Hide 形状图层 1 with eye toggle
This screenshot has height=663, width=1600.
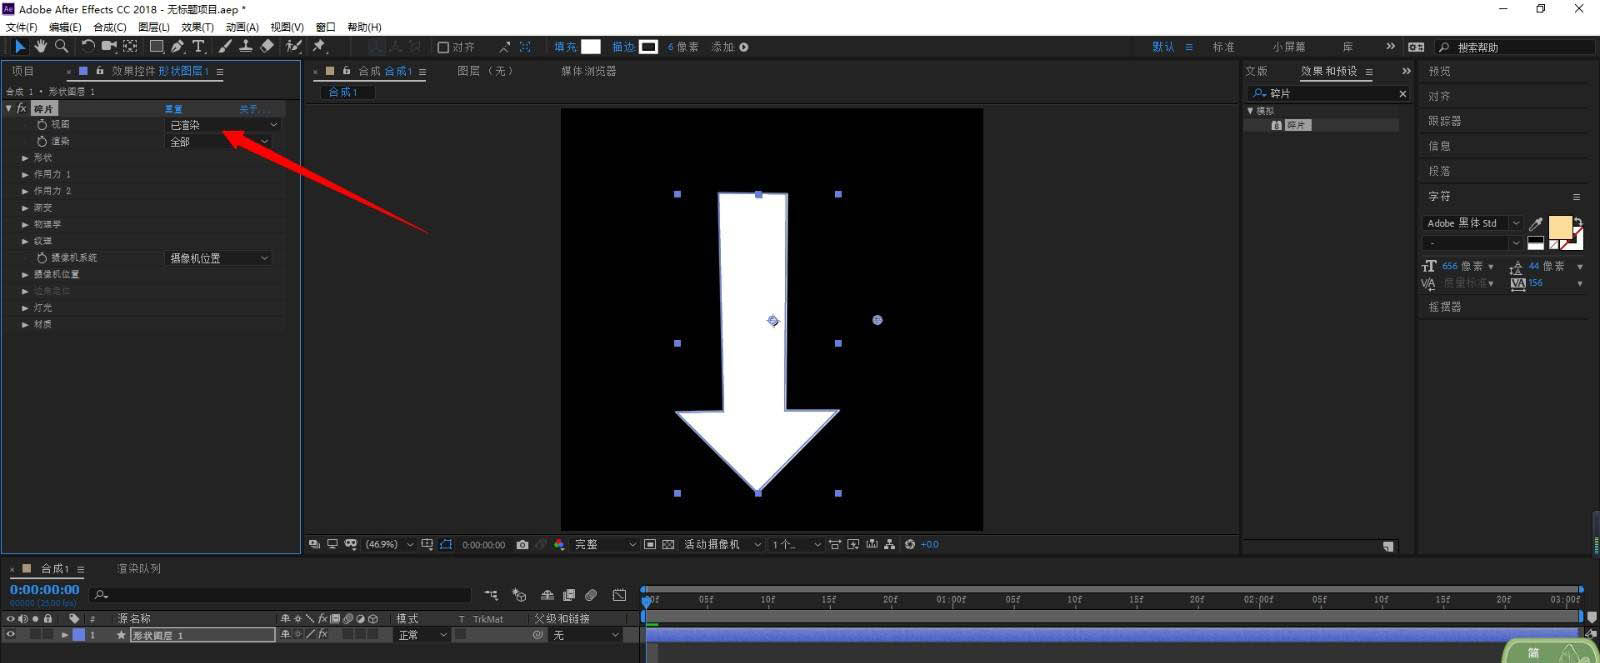(x=11, y=635)
